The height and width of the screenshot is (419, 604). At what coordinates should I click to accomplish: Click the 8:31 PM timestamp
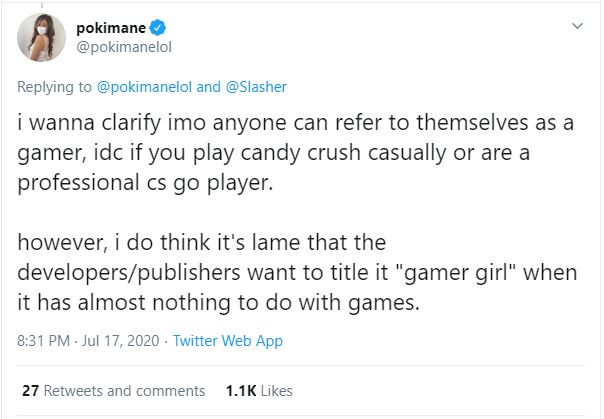pyautogui.click(x=44, y=341)
